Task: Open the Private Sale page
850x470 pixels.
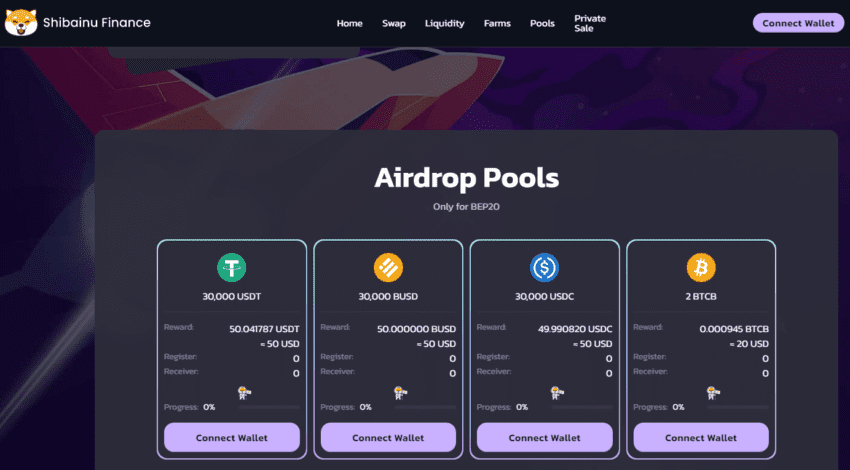Action: tap(590, 23)
